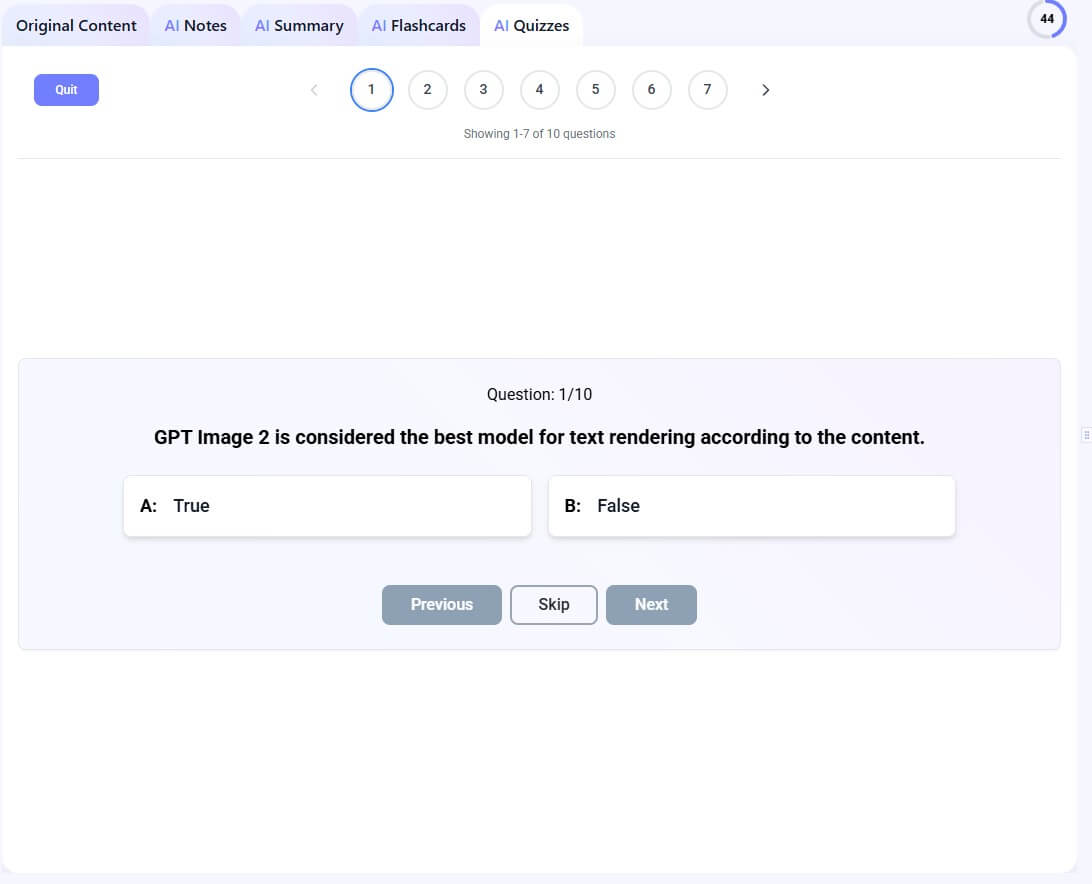Show next set of question numbers arrow

tap(765, 90)
